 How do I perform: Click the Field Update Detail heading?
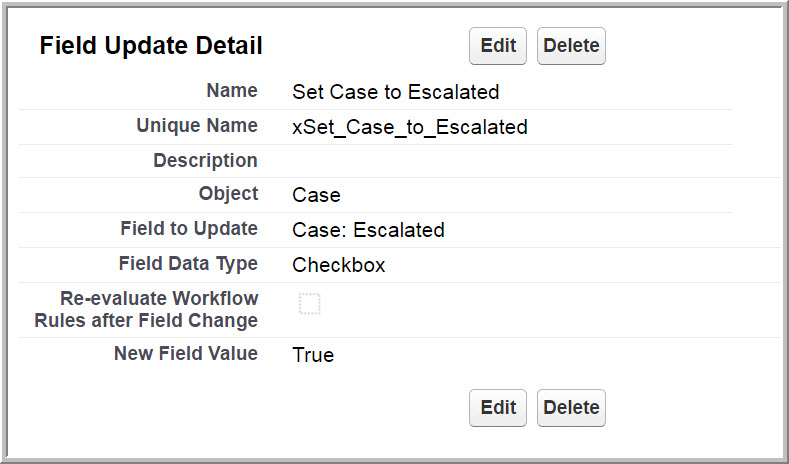tap(151, 46)
